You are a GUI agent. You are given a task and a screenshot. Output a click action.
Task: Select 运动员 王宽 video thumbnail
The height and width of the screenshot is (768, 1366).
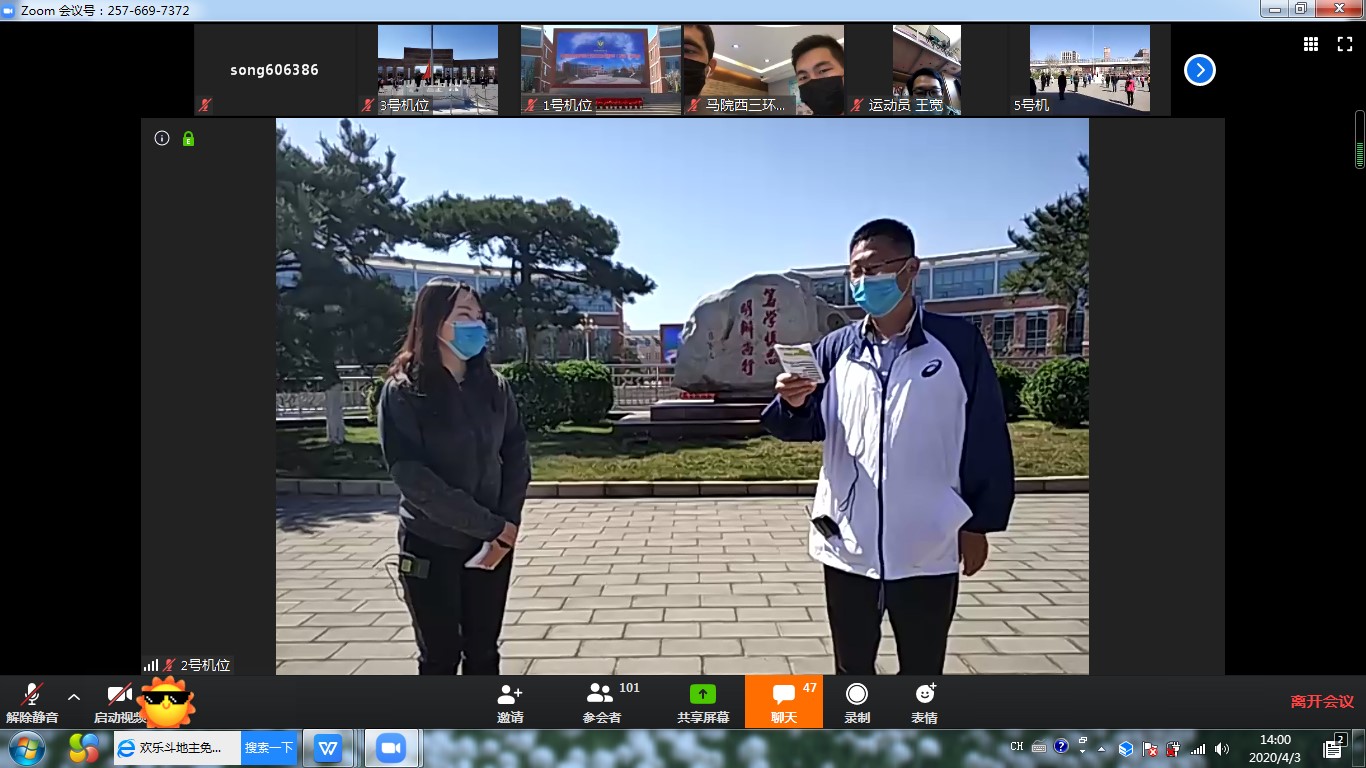(x=926, y=70)
